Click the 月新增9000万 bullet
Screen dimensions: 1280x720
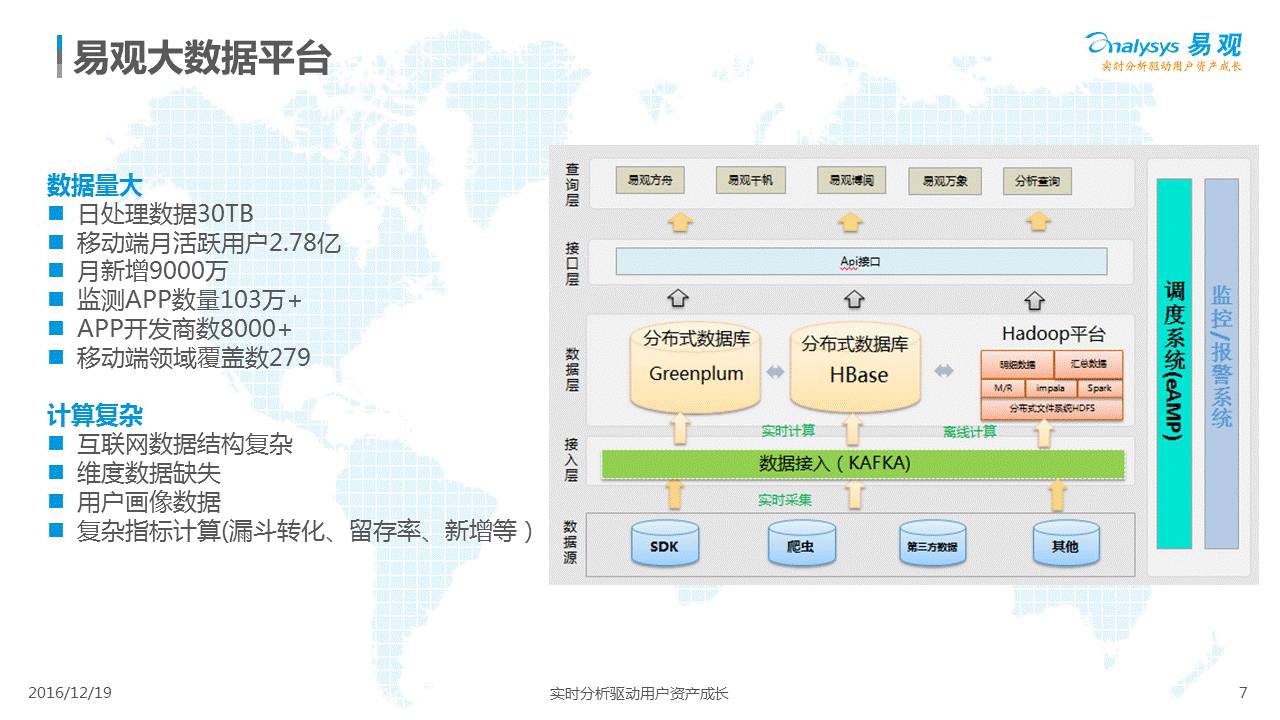152,271
